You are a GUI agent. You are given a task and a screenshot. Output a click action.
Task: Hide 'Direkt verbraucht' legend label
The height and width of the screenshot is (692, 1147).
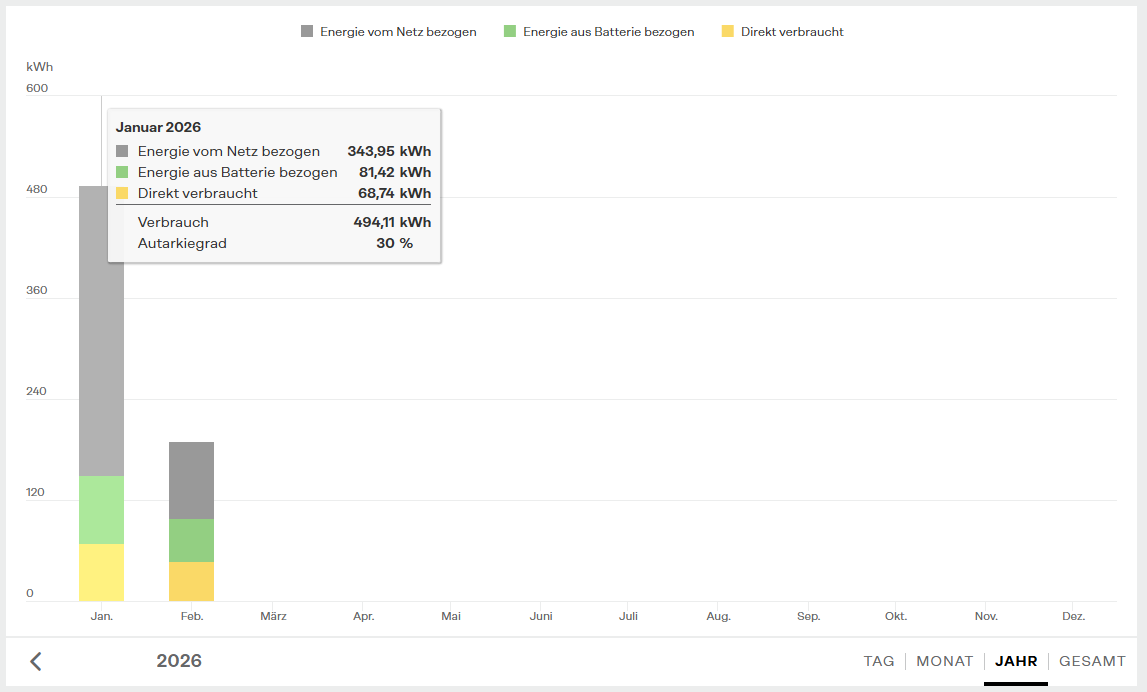click(792, 32)
